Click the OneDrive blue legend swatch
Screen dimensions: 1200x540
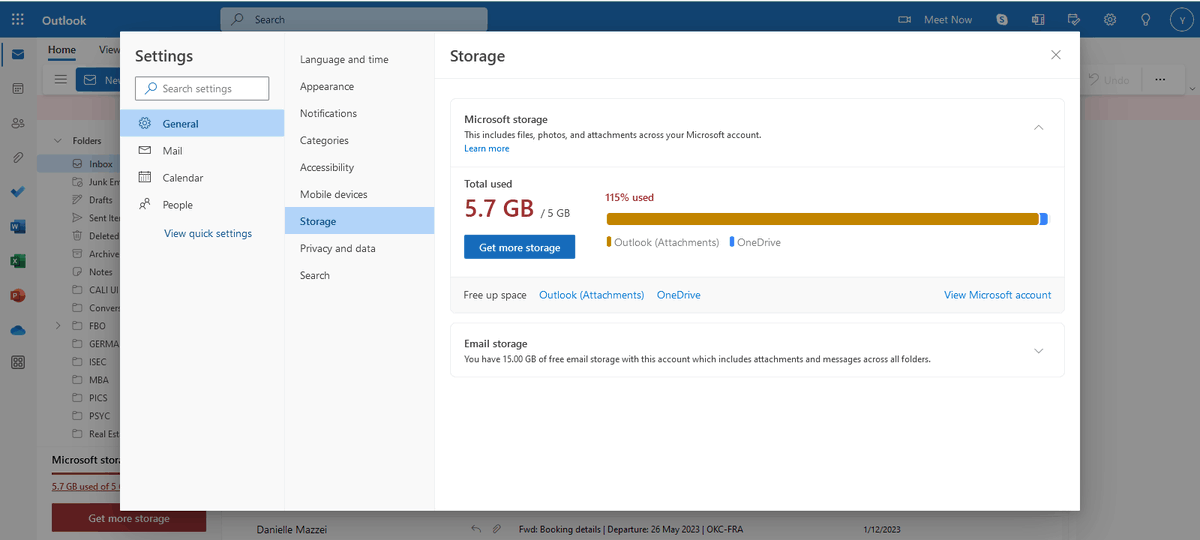(732, 242)
